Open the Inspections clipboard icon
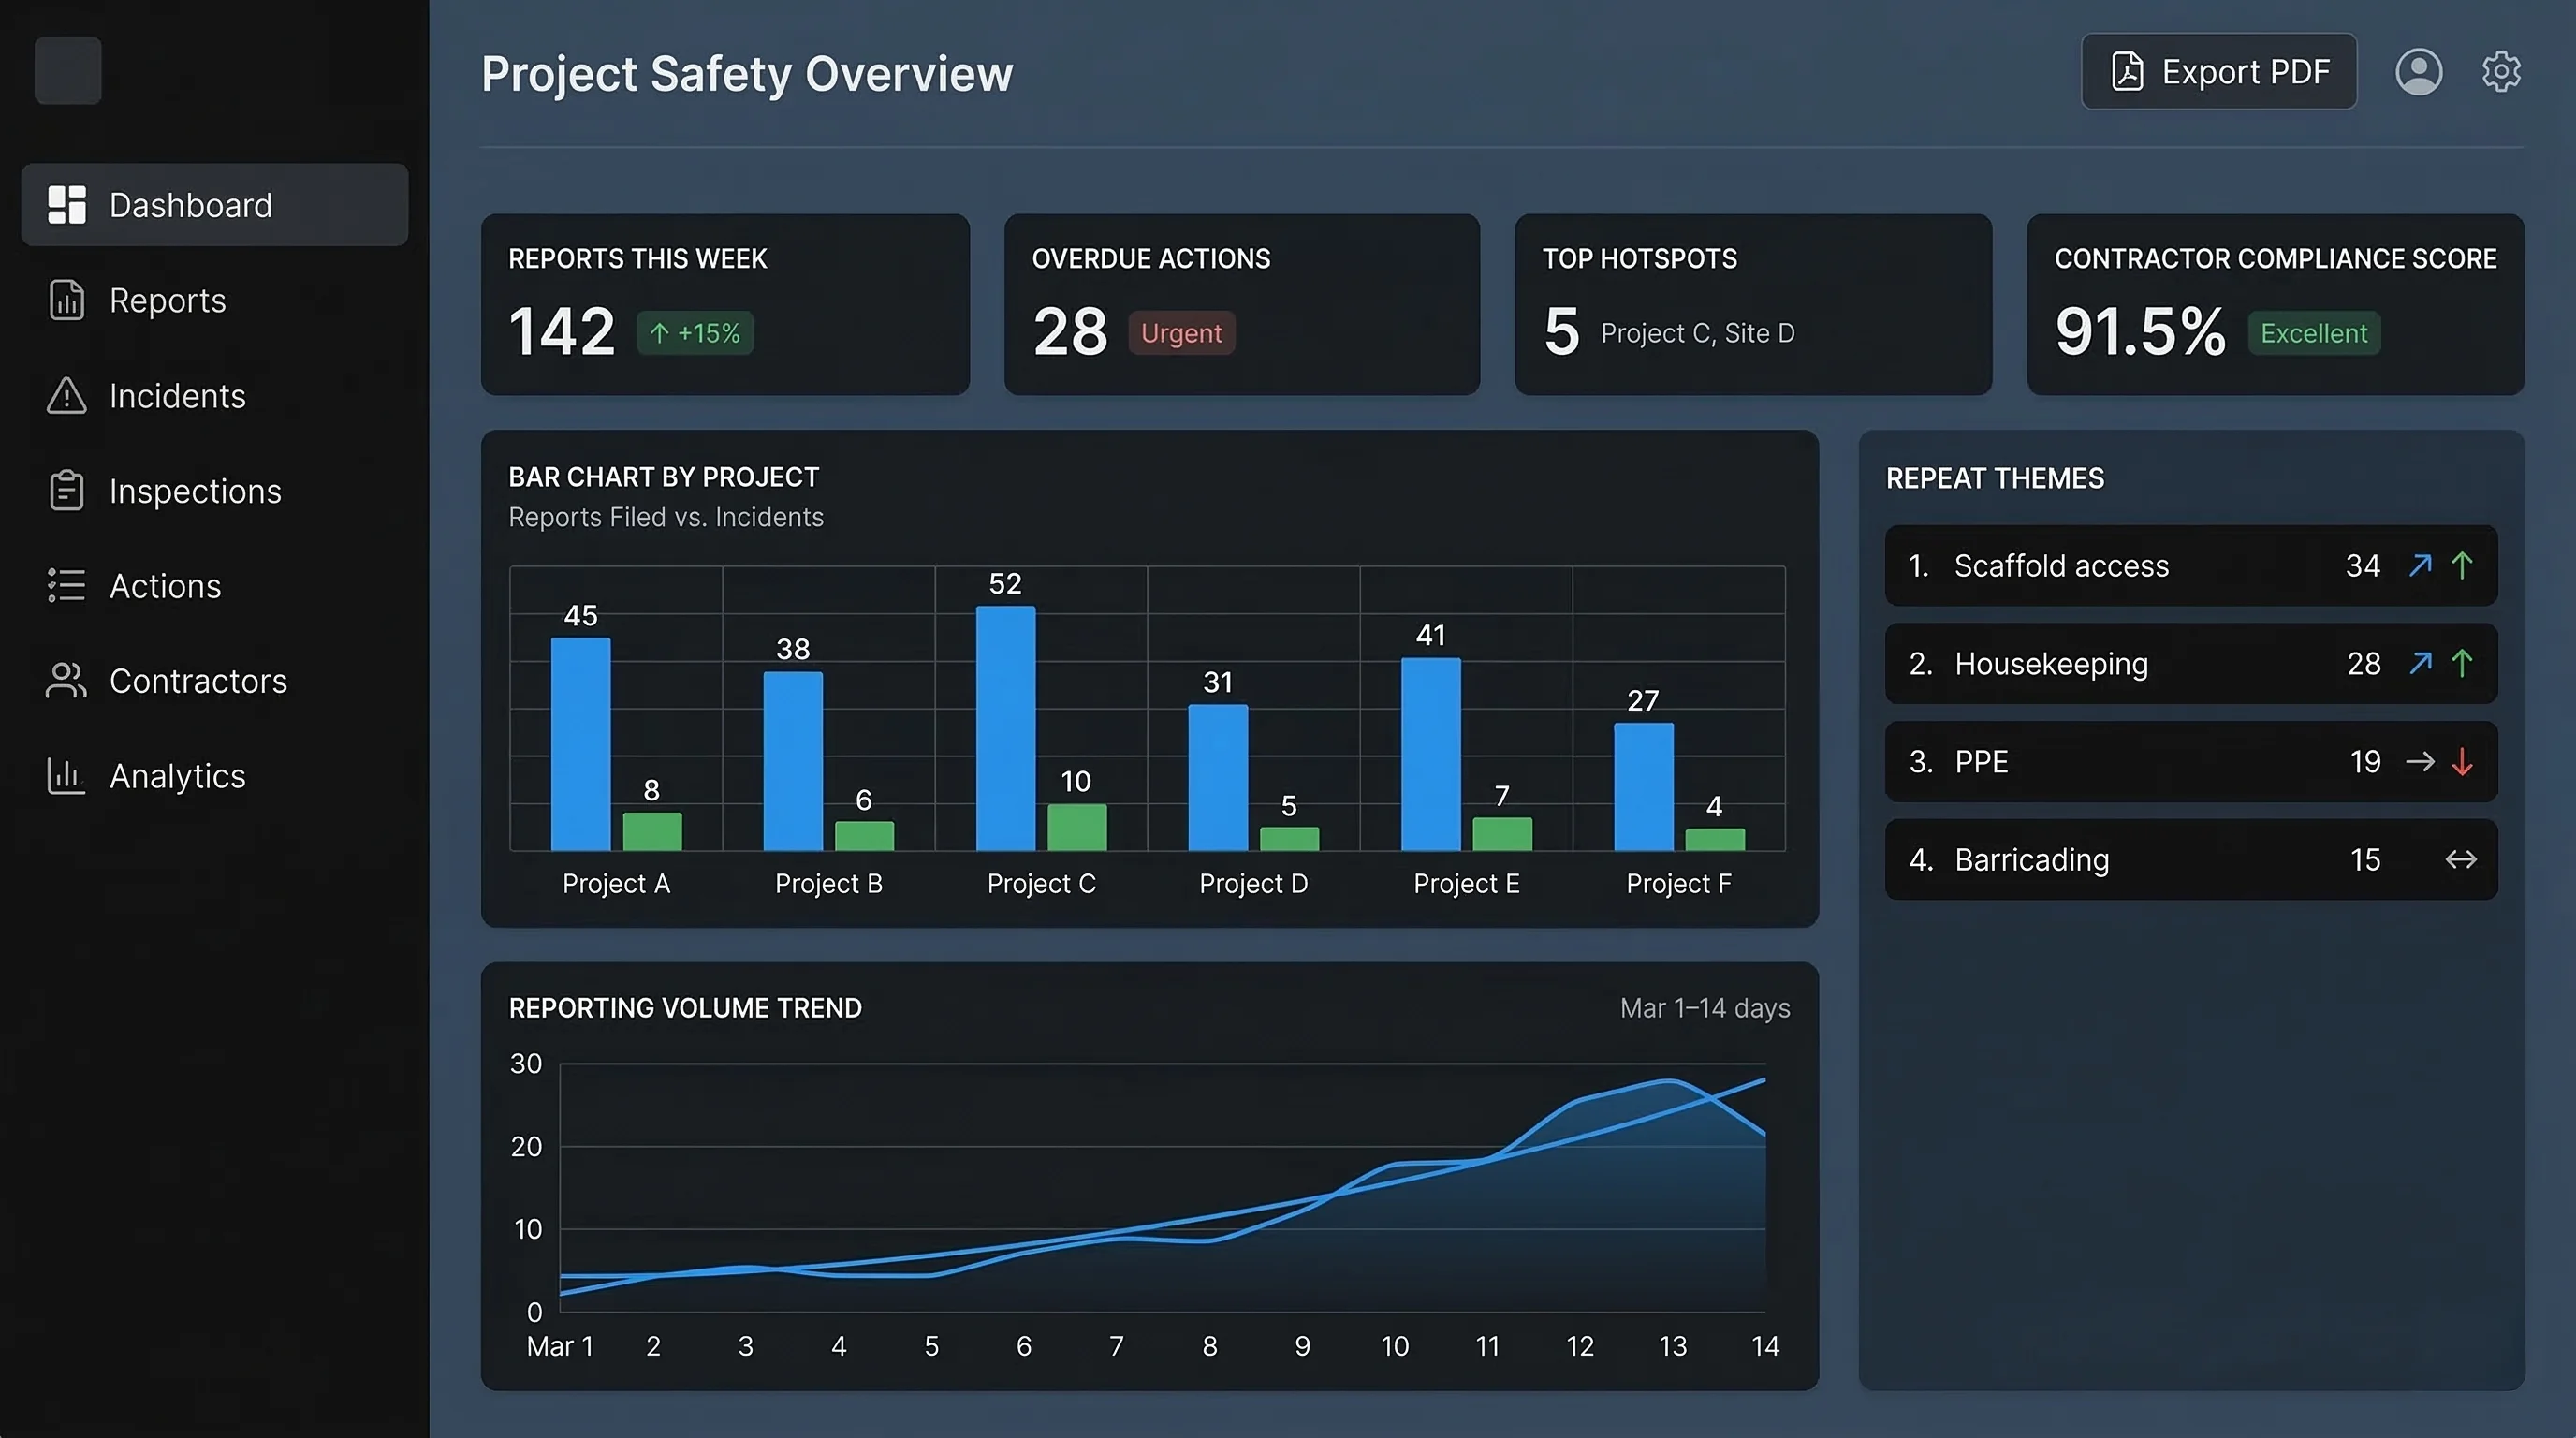The image size is (2576, 1438). pos(66,490)
